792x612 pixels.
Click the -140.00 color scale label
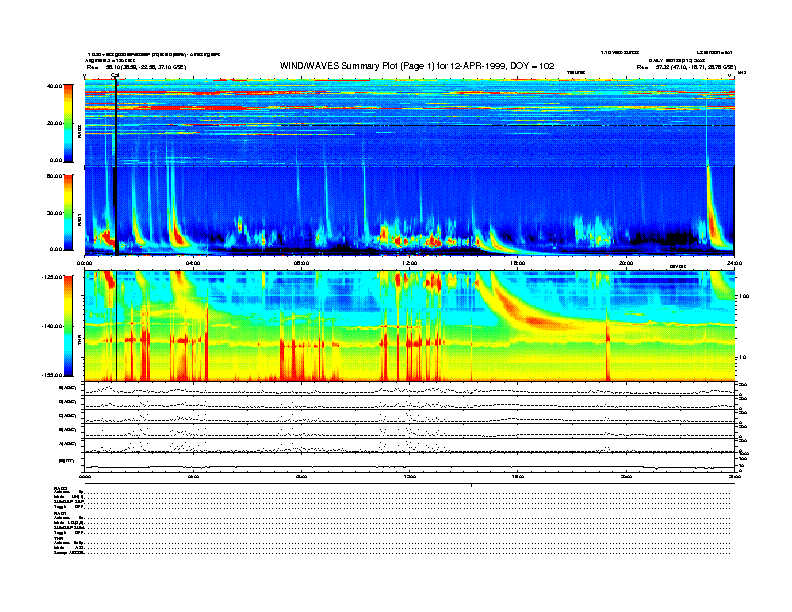pyautogui.click(x=52, y=326)
